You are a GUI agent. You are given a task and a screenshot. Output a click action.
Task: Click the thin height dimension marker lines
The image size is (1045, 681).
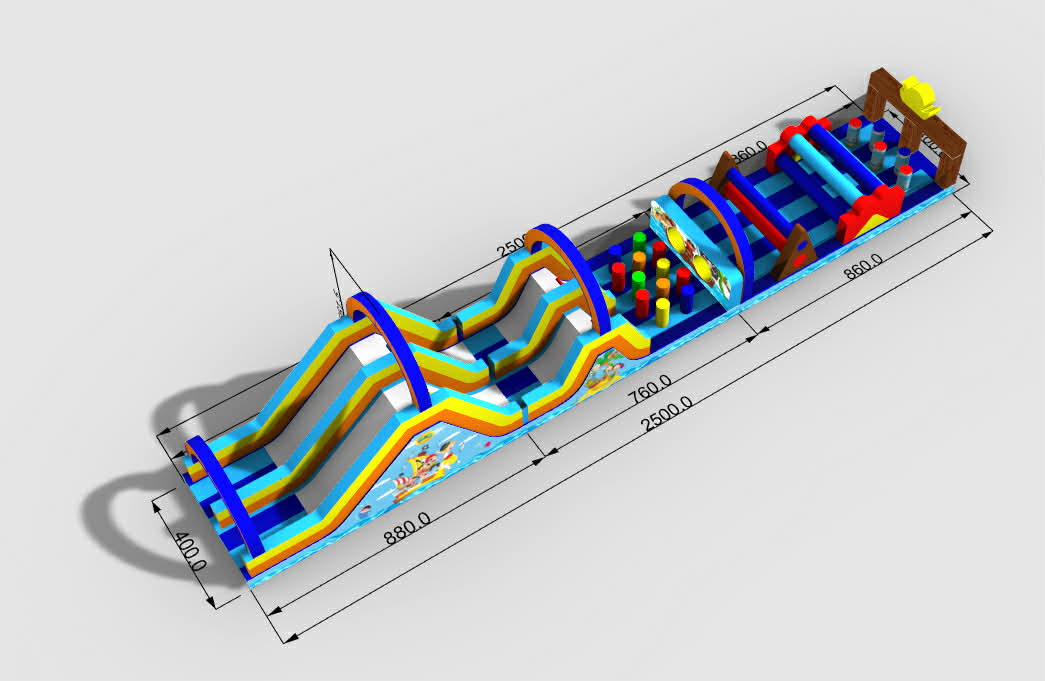pyautogui.click(x=334, y=278)
